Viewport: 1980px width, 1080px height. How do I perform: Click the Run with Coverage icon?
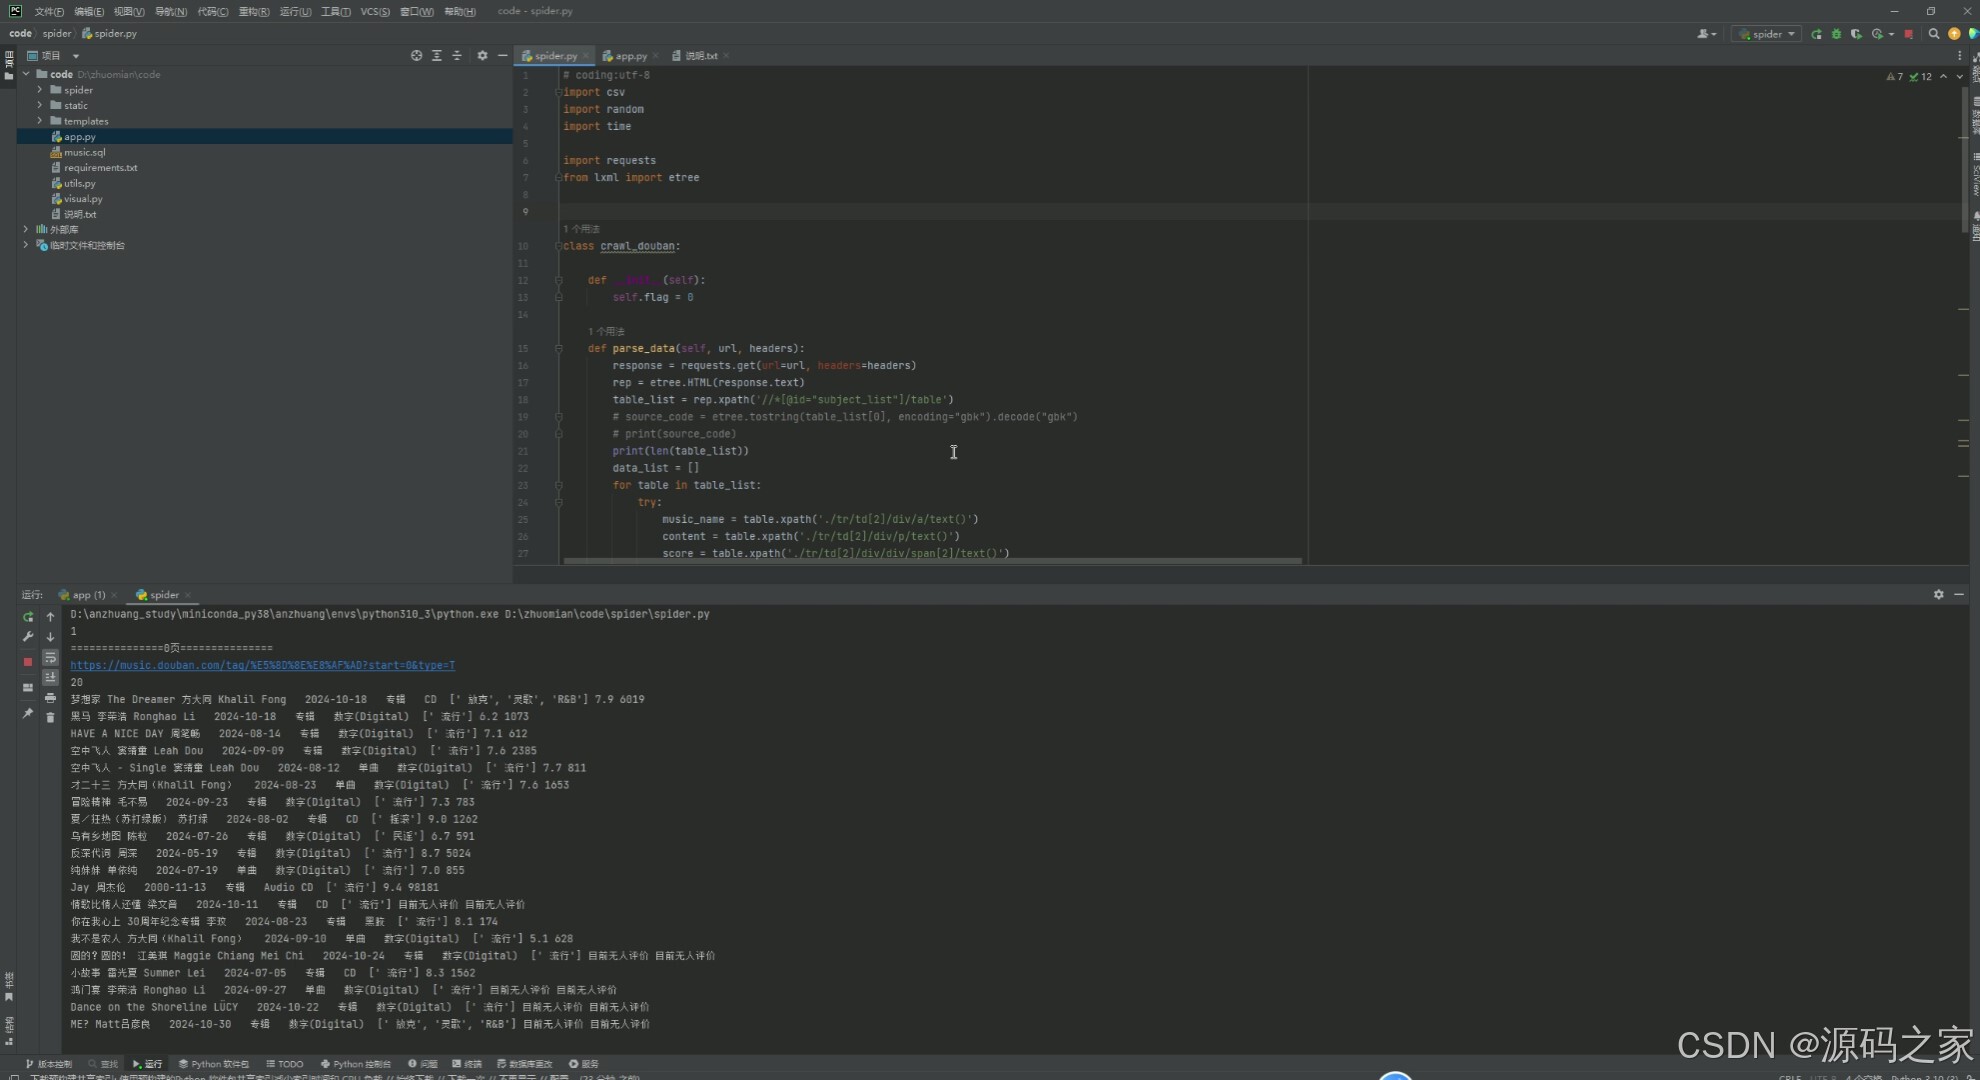(1856, 34)
